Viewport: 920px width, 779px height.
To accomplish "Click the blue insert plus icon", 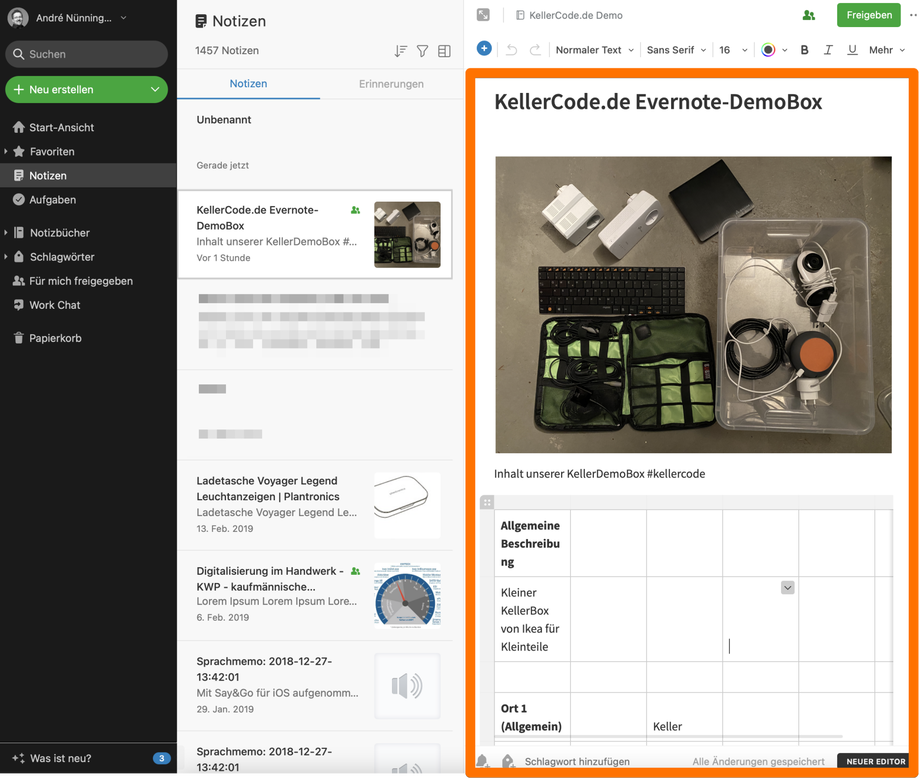I will click(x=484, y=49).
